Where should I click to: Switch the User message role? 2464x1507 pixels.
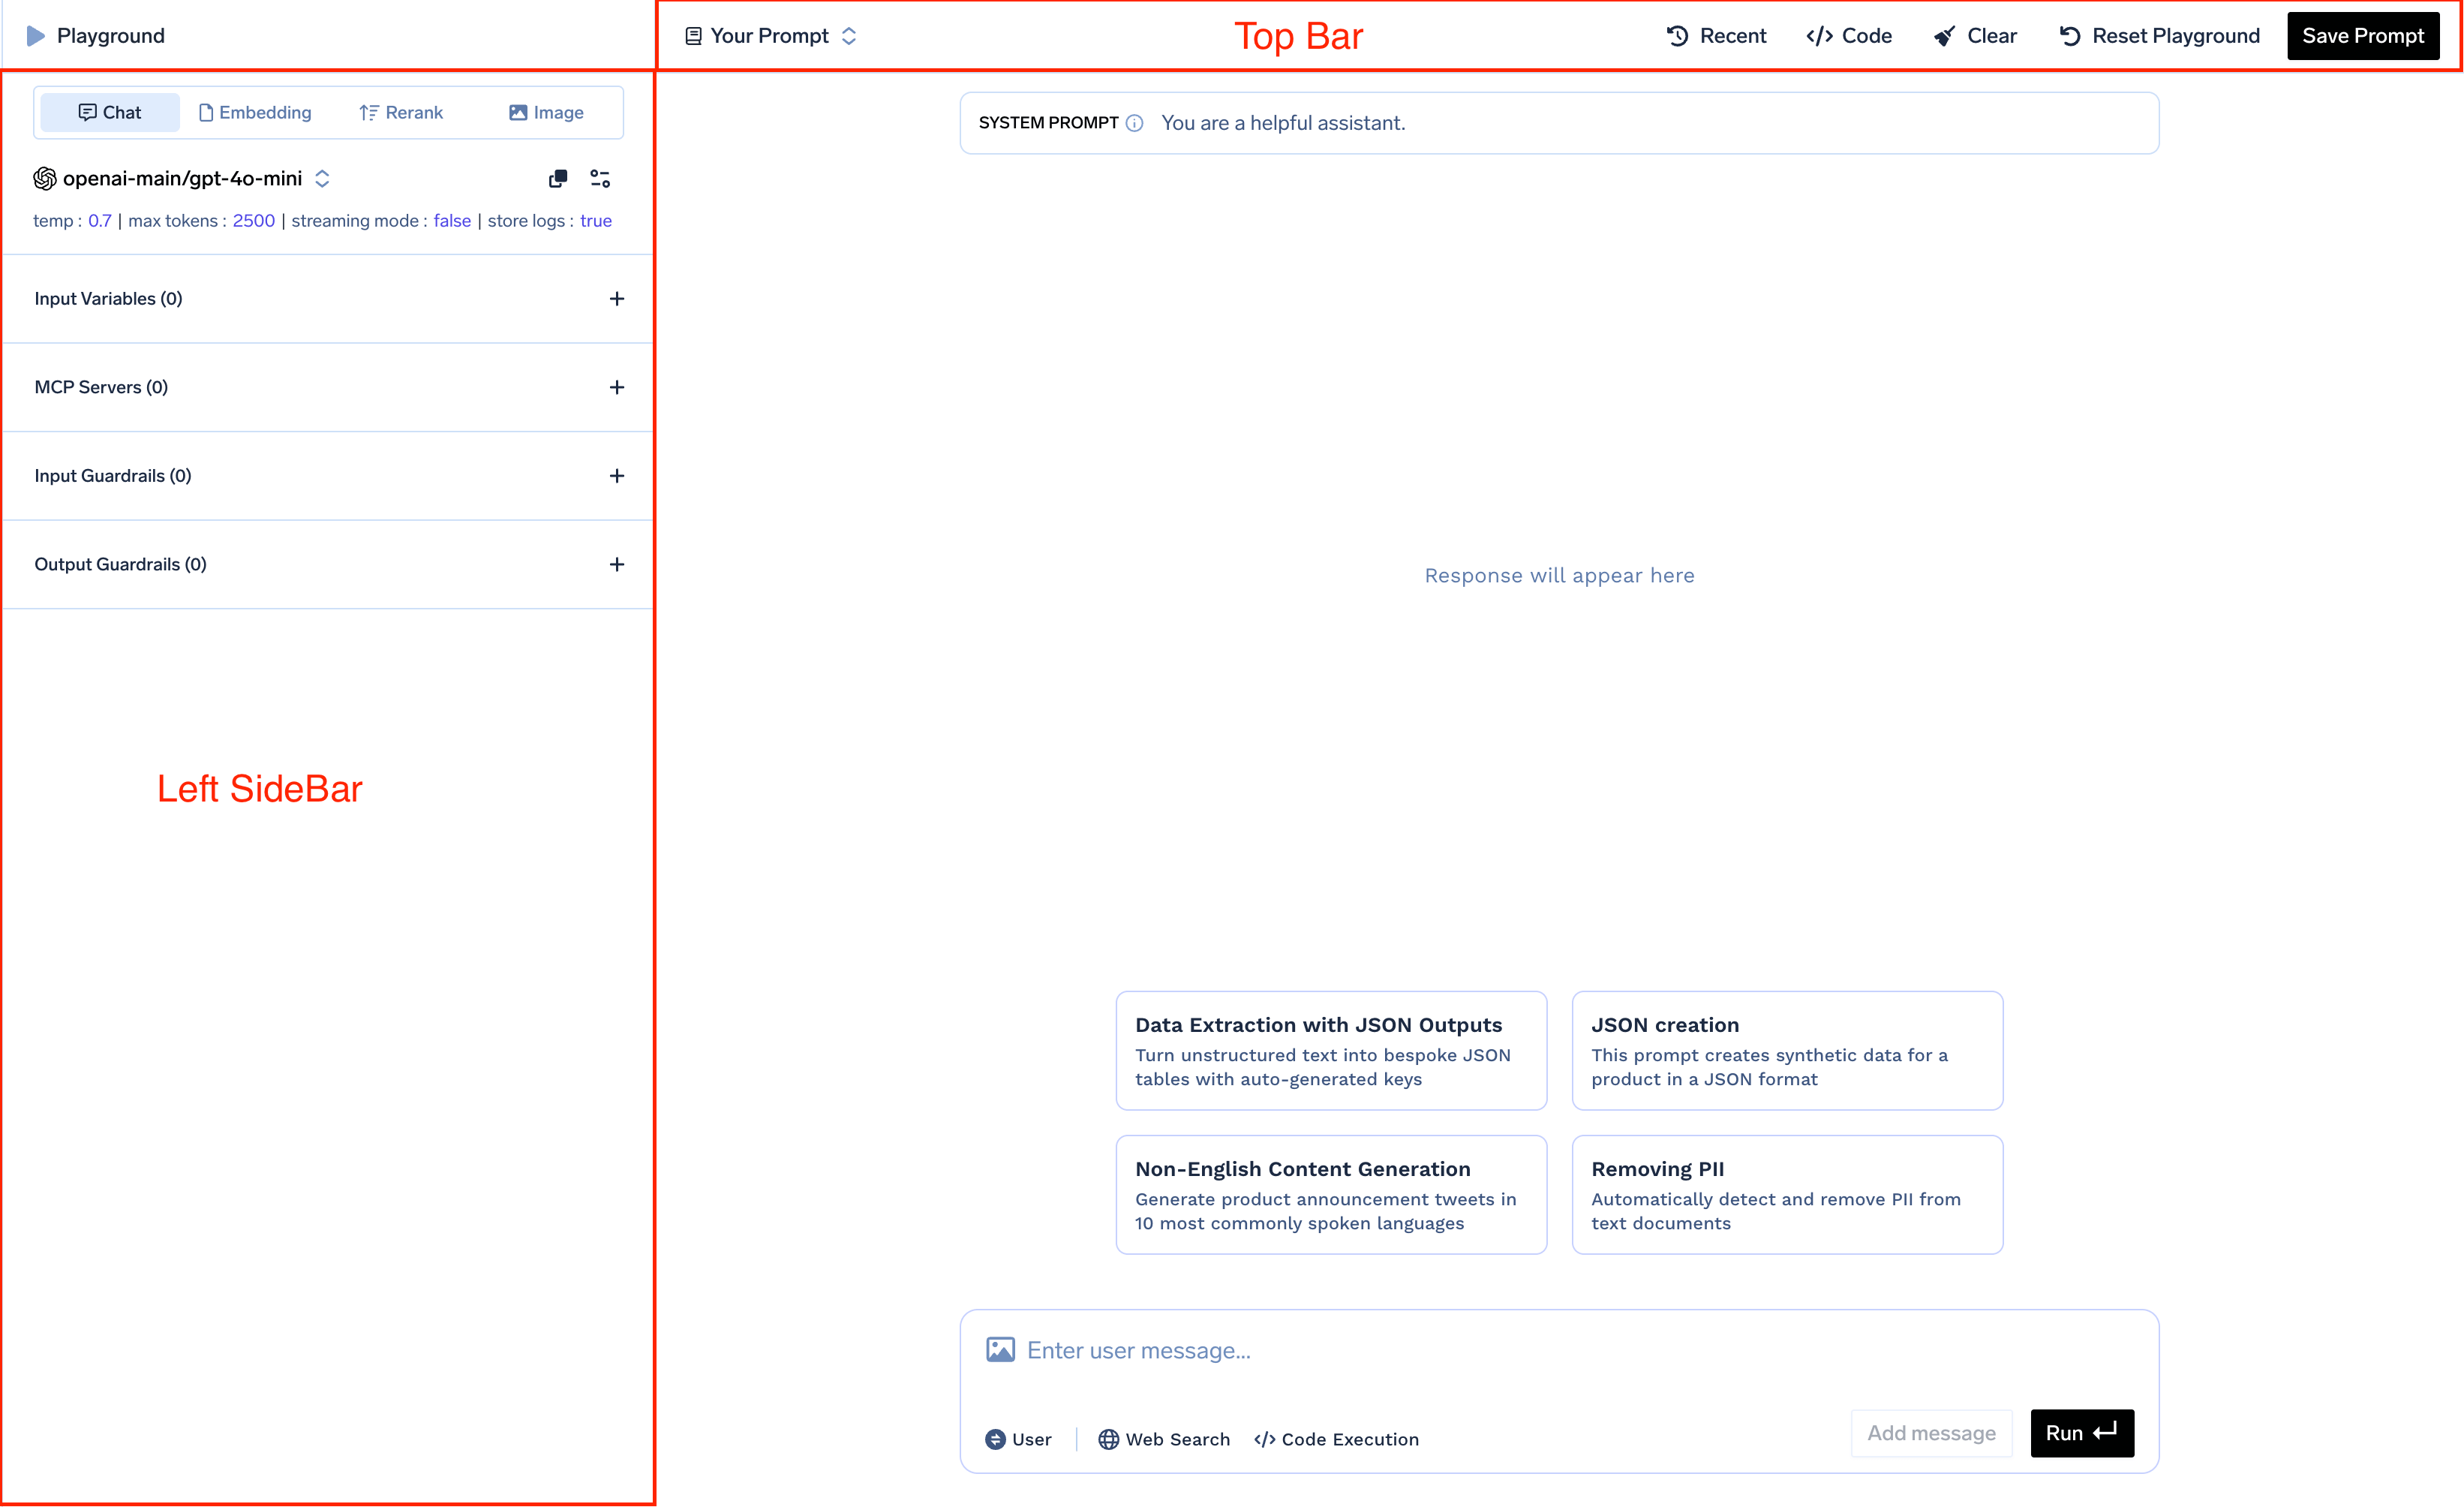point(1018,1439)
